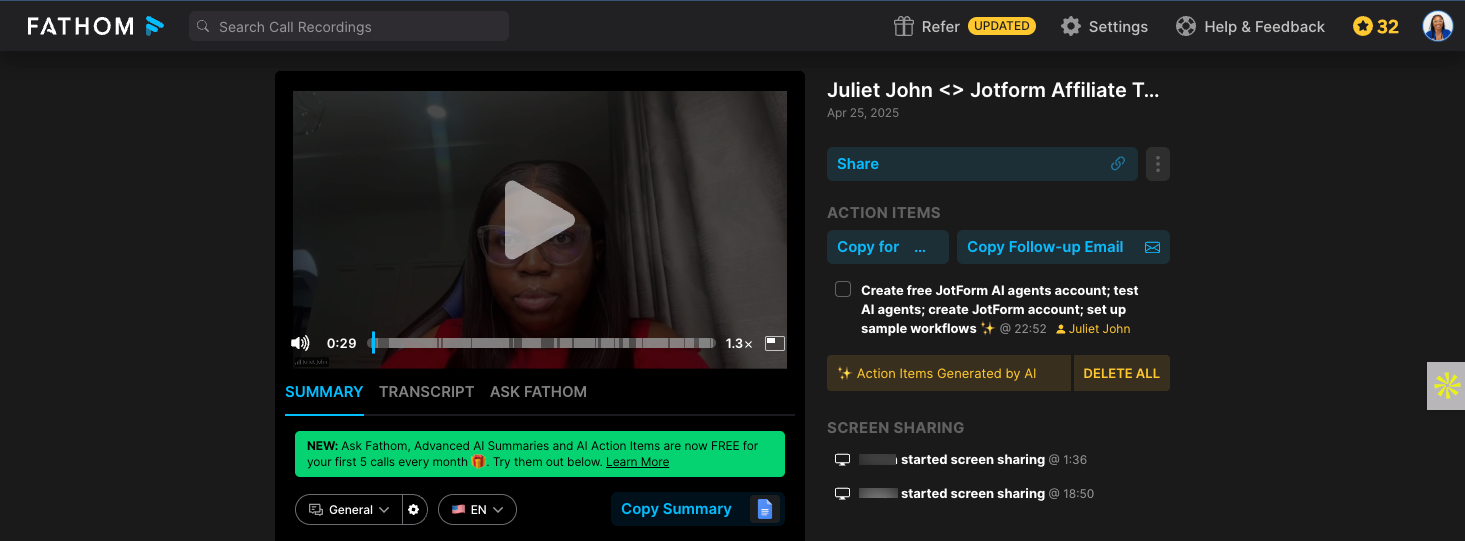Click the Share link chain icon
Image resolution: width=1465 pixels, height=541 pixels.
click(1118, 164)
